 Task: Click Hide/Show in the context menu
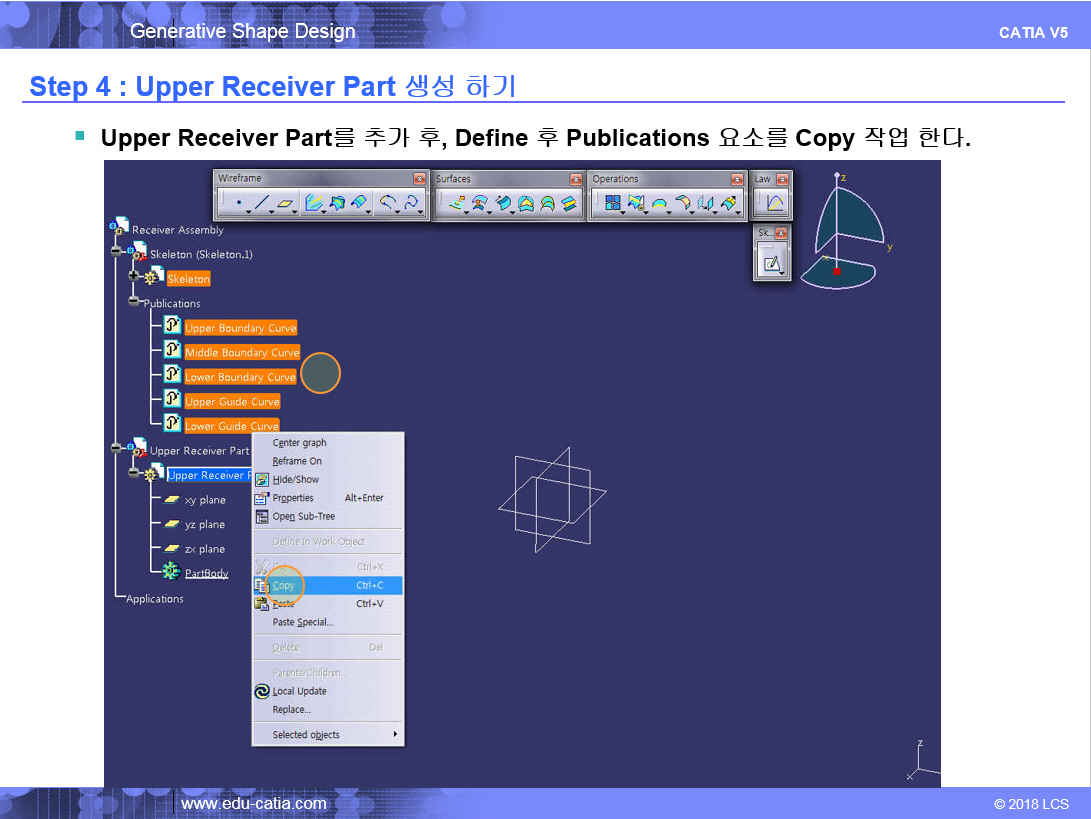(295, 479)
